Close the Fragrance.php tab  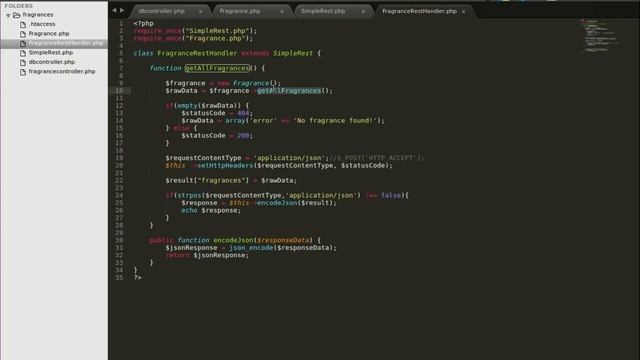tap(282, 12)
